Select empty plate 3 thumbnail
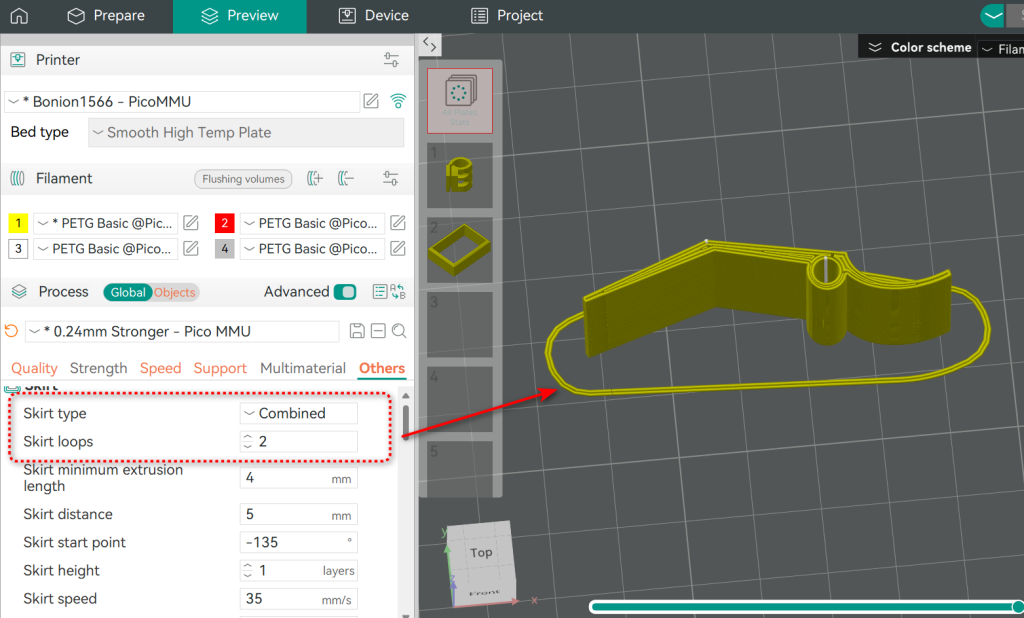The image size is (1024, 618). point(460,325)
